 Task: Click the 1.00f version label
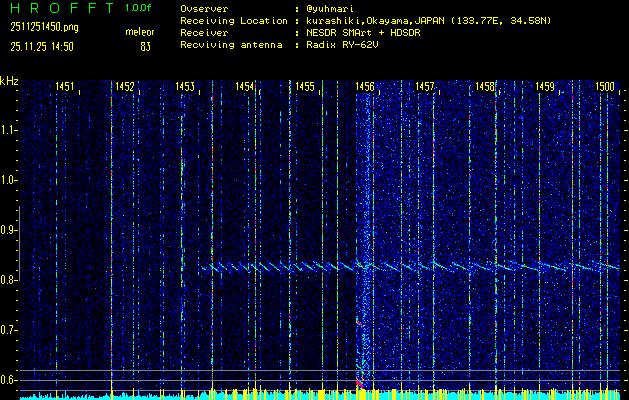[139, 8]
